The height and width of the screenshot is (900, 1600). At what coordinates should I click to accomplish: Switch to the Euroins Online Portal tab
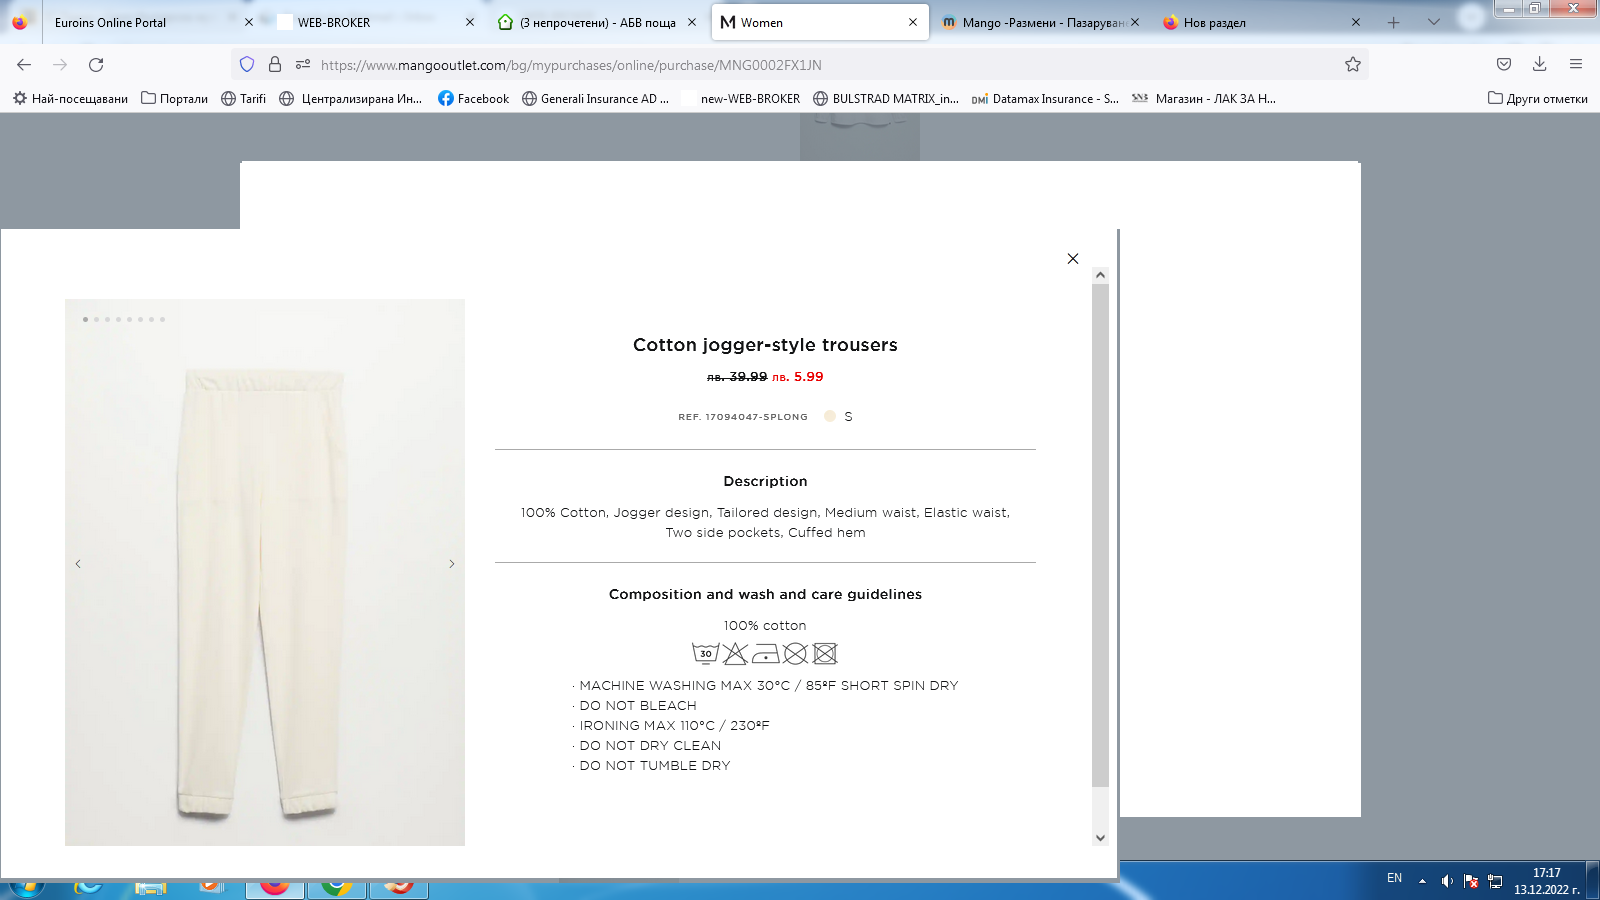(x=130, y=22)
